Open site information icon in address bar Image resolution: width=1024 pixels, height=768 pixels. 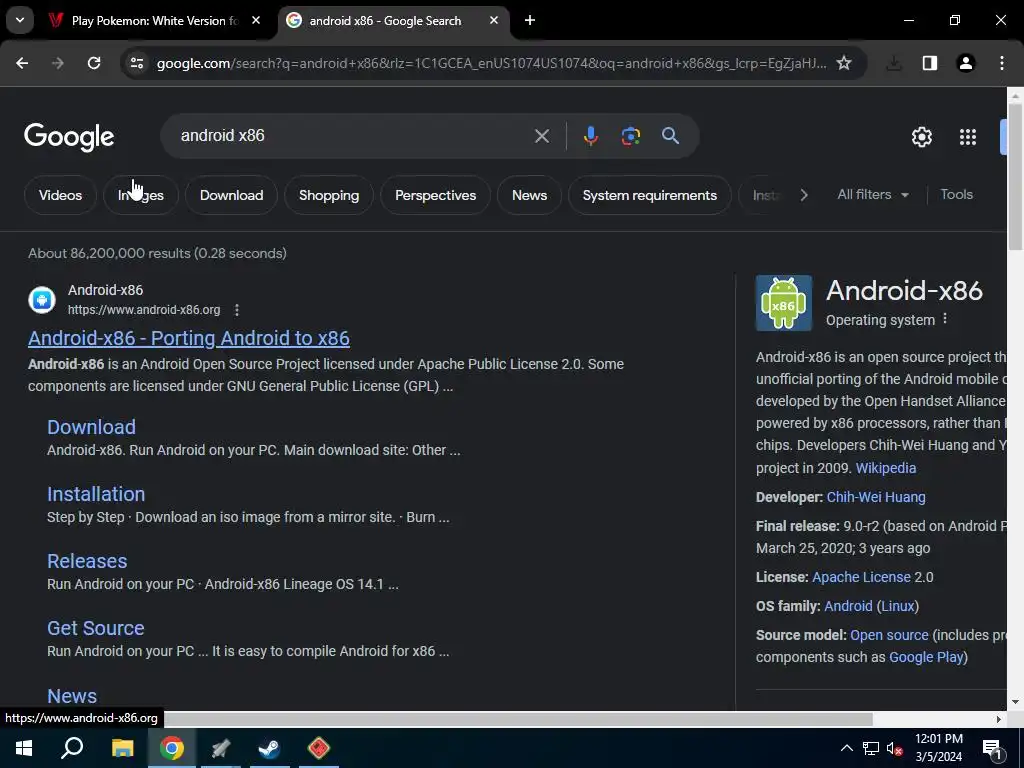click(x=137, y=63)
